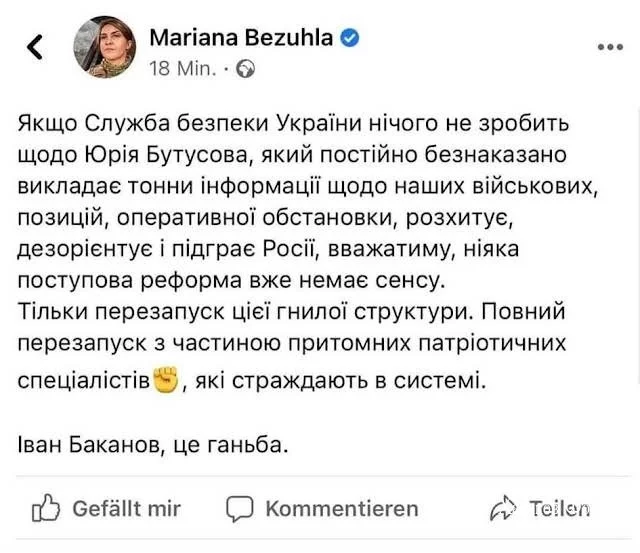Open the "18 Min." post timestamp

(x=177, y=69)
